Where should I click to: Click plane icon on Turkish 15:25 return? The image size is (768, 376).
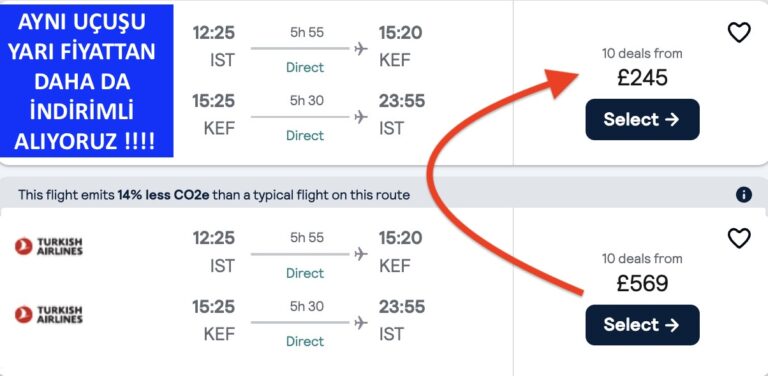pos(360,323)
